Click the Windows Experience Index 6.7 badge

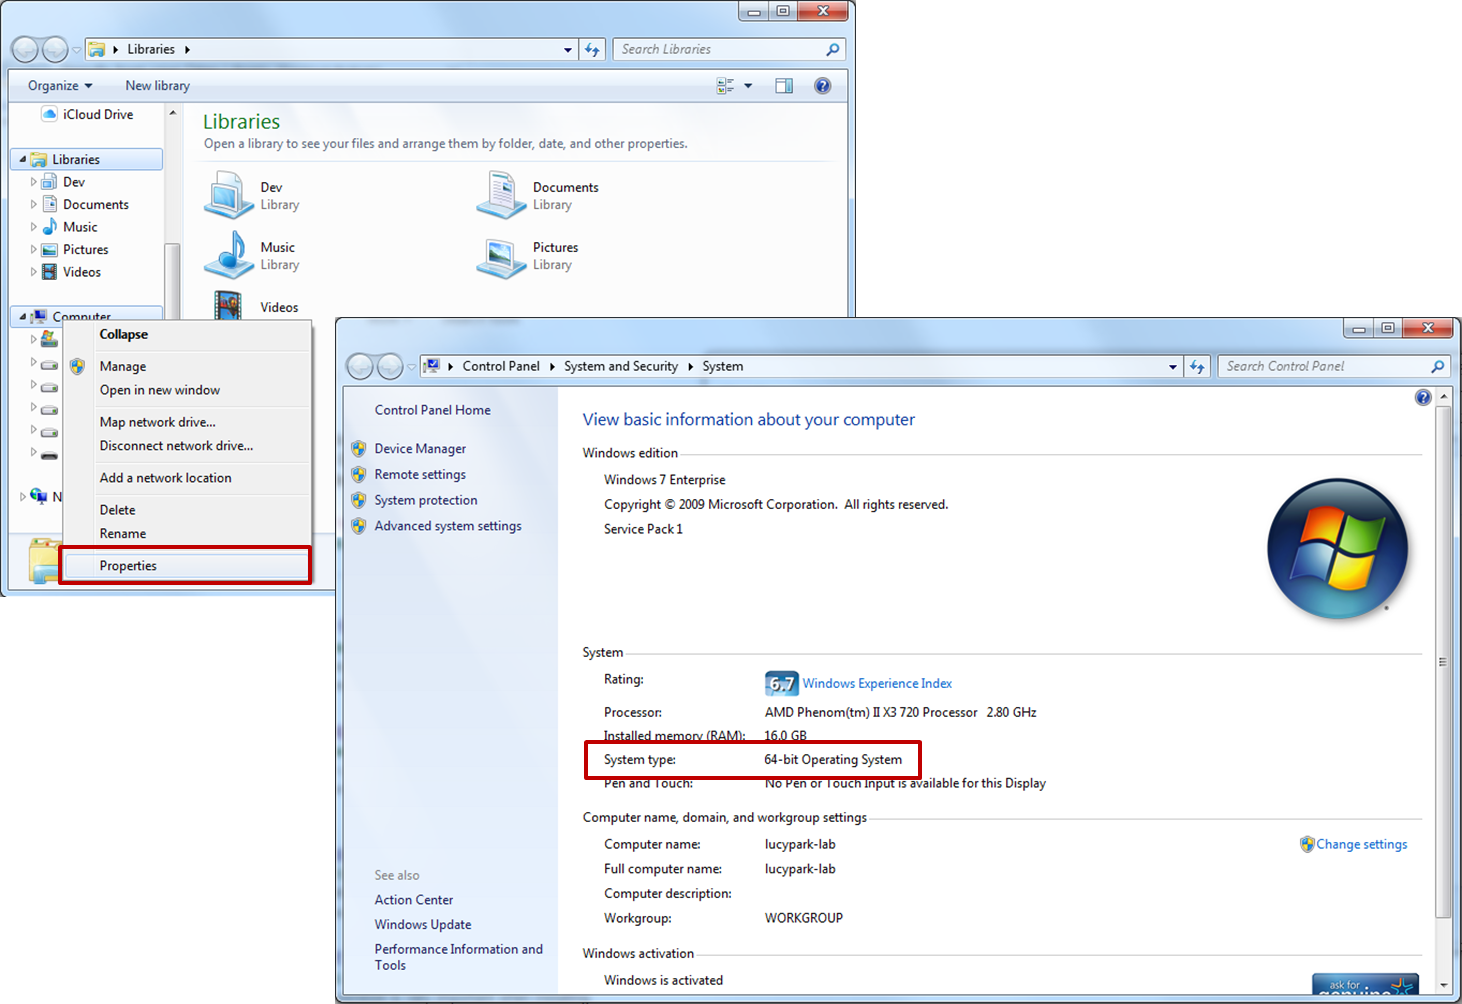tap(782, 683)
